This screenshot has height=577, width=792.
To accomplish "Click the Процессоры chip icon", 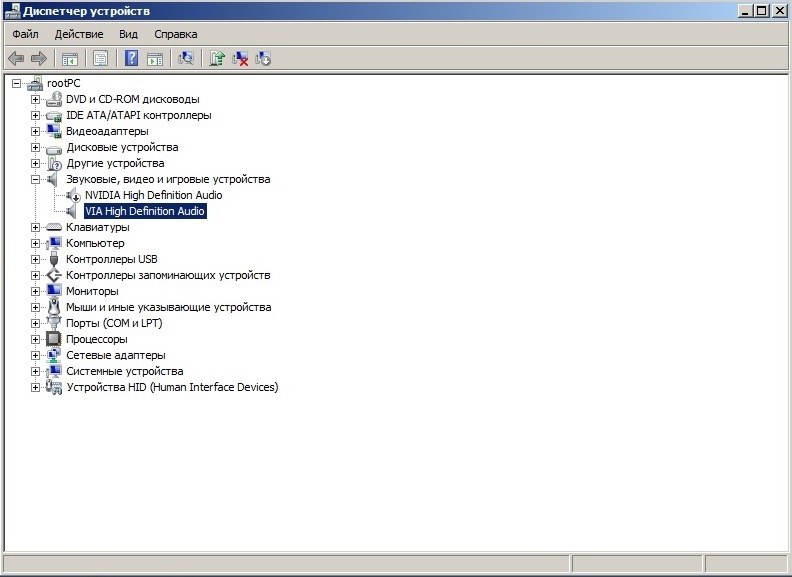I will (54, 339).
